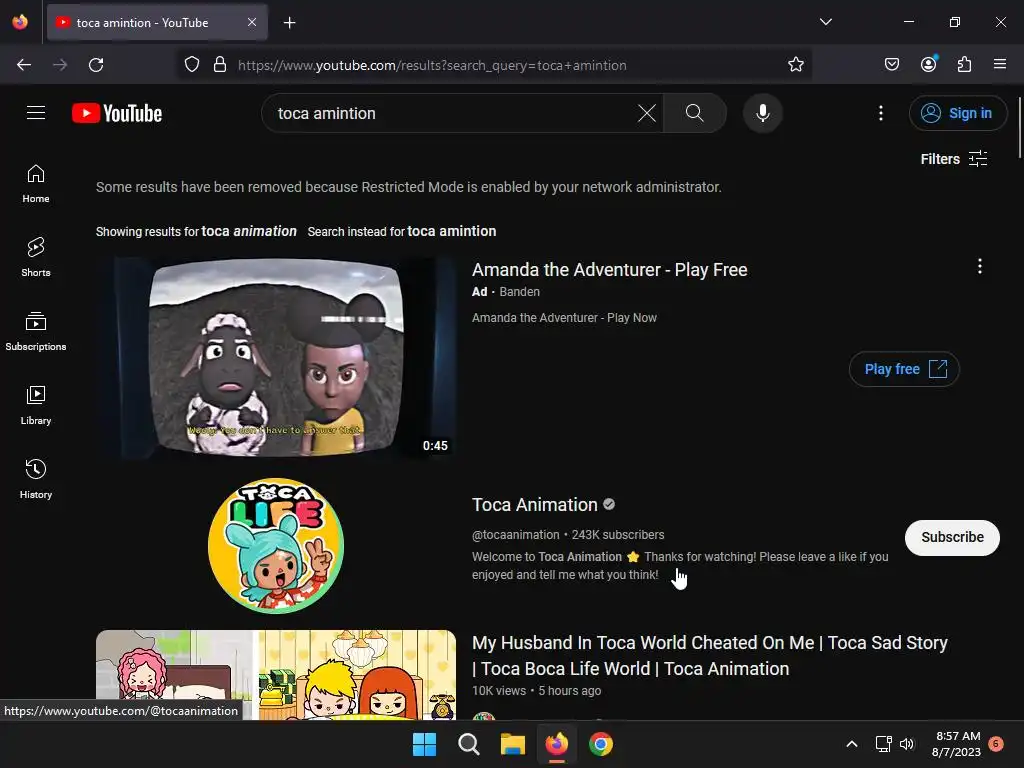Go forward in Firefox

(60, 65)
